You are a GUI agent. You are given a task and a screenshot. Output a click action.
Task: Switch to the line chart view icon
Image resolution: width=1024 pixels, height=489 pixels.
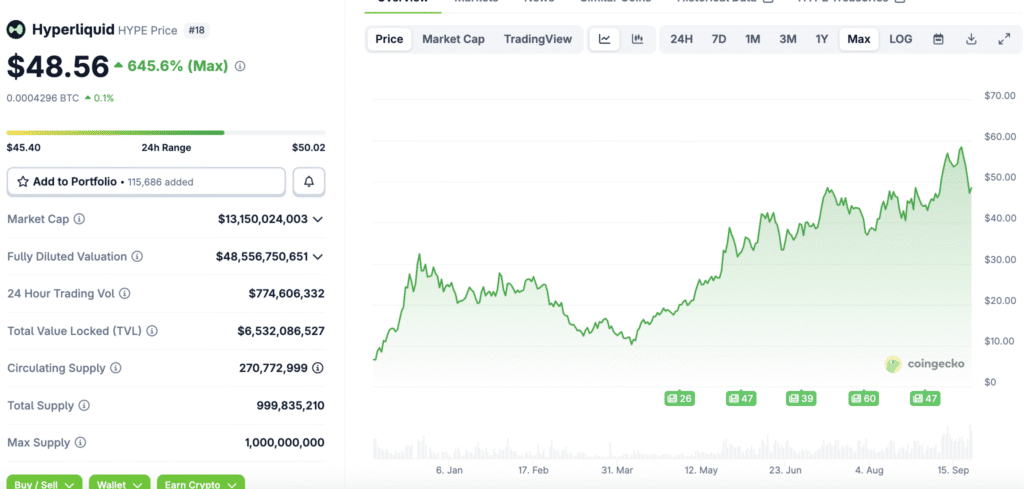click(x=605, y=39)
